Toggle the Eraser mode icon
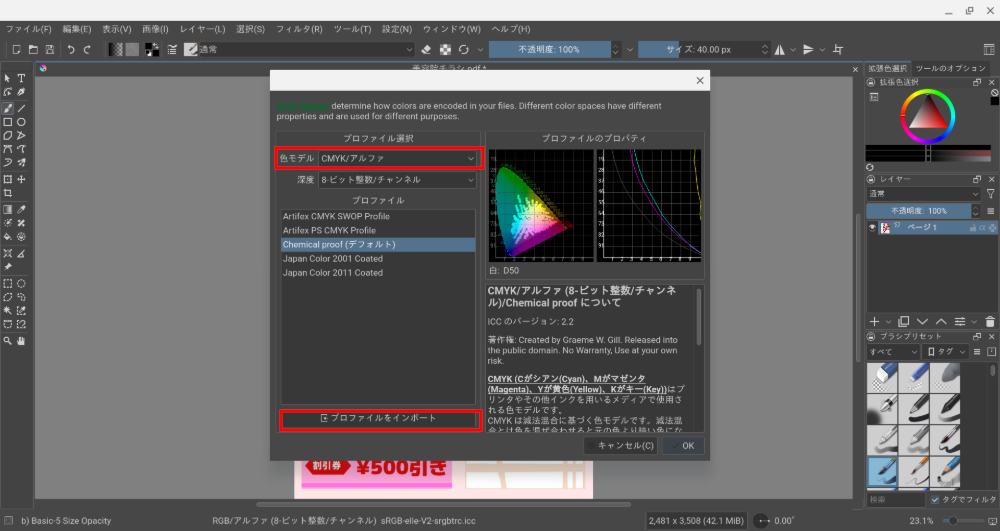This screenshot has width=1000, height=531. coord(426,49)
